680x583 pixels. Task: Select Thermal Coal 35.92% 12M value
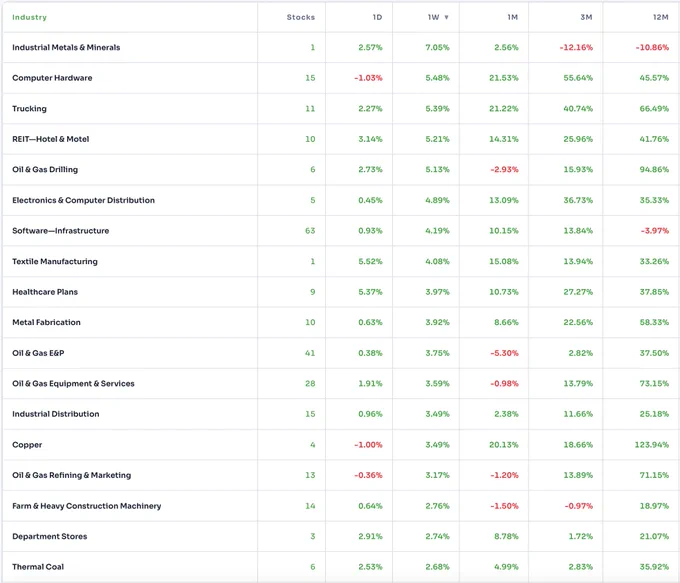[654, 567]
